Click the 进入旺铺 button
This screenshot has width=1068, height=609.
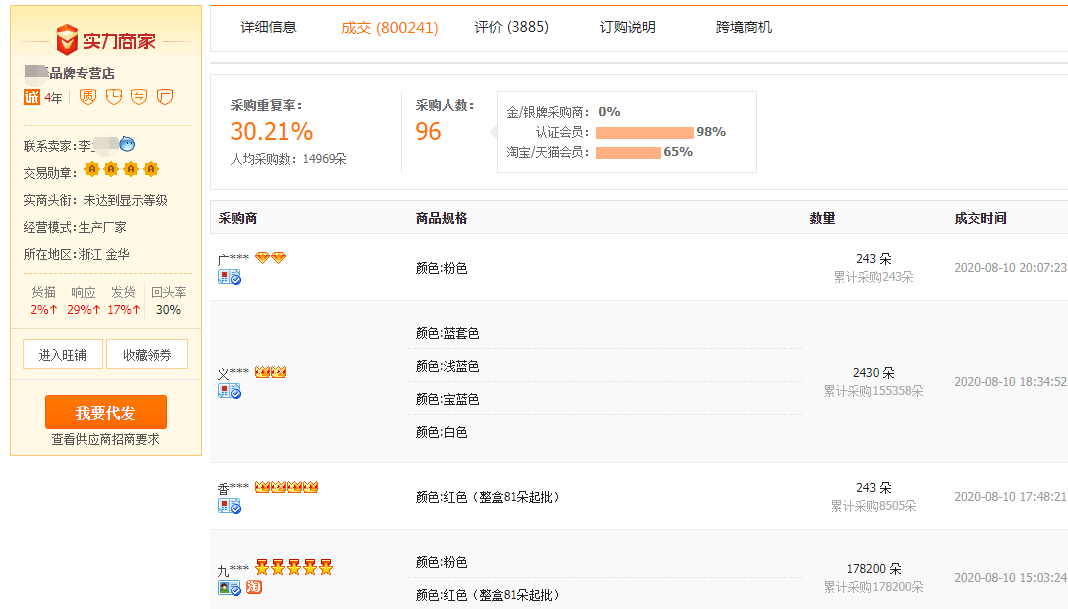[62, 353]
